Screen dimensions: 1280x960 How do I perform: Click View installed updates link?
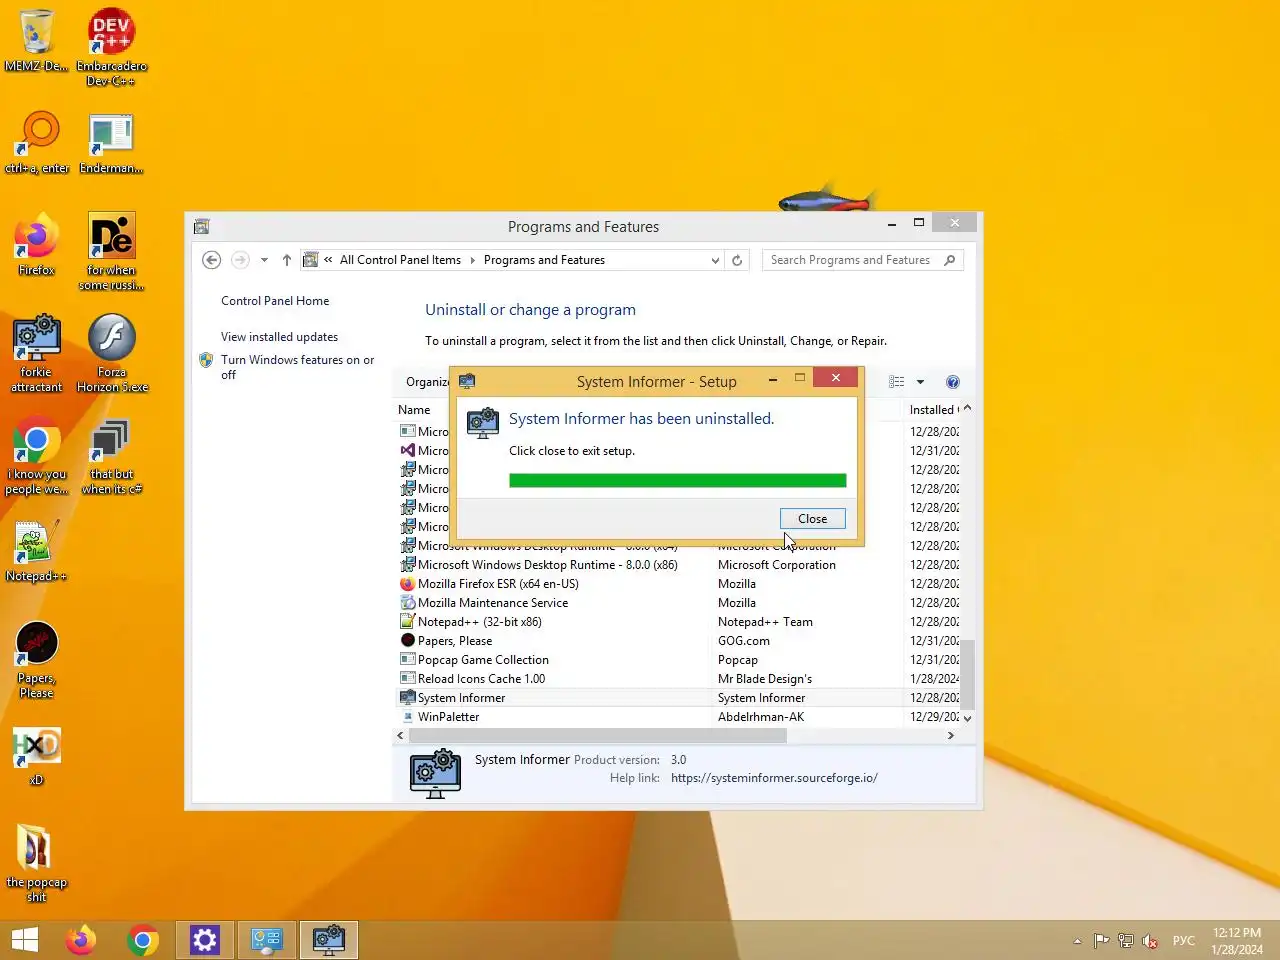(279, 337)
